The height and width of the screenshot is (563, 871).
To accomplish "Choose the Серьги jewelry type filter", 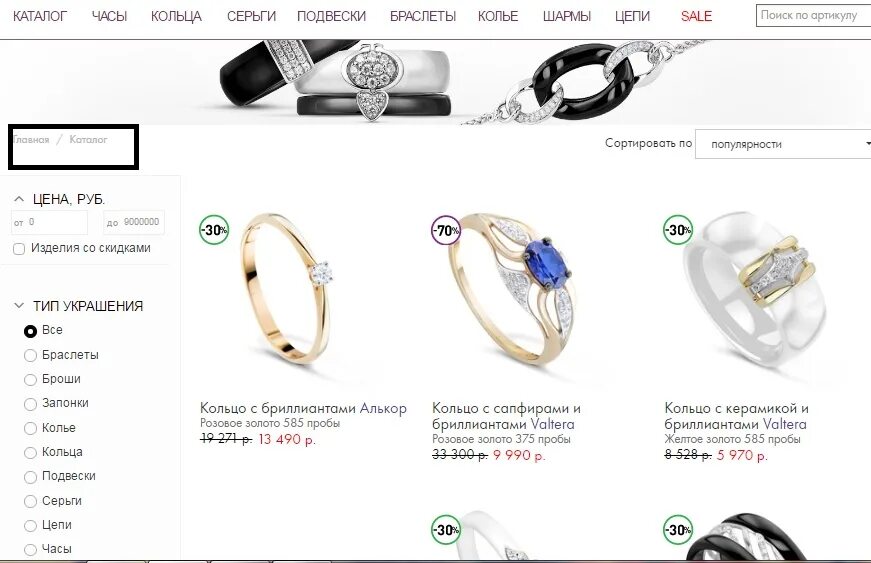I will 30,501.
